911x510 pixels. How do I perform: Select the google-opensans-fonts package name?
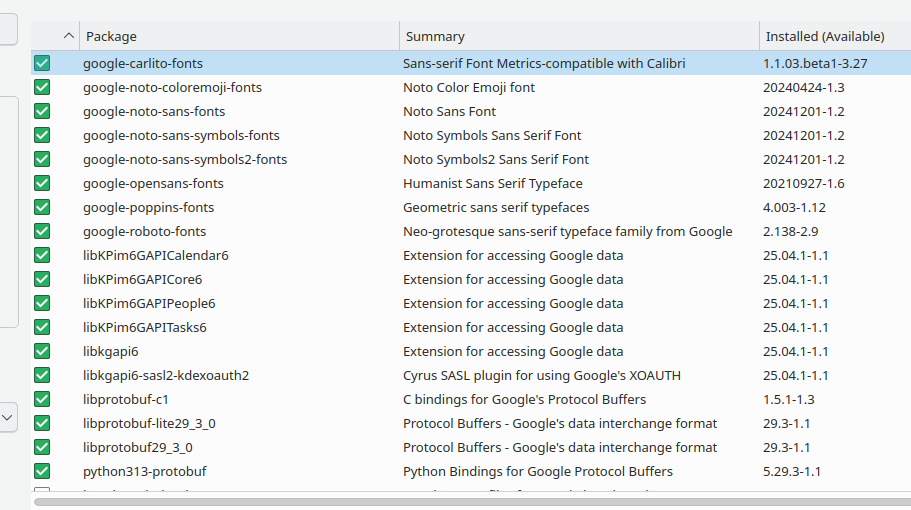(153, 184)
